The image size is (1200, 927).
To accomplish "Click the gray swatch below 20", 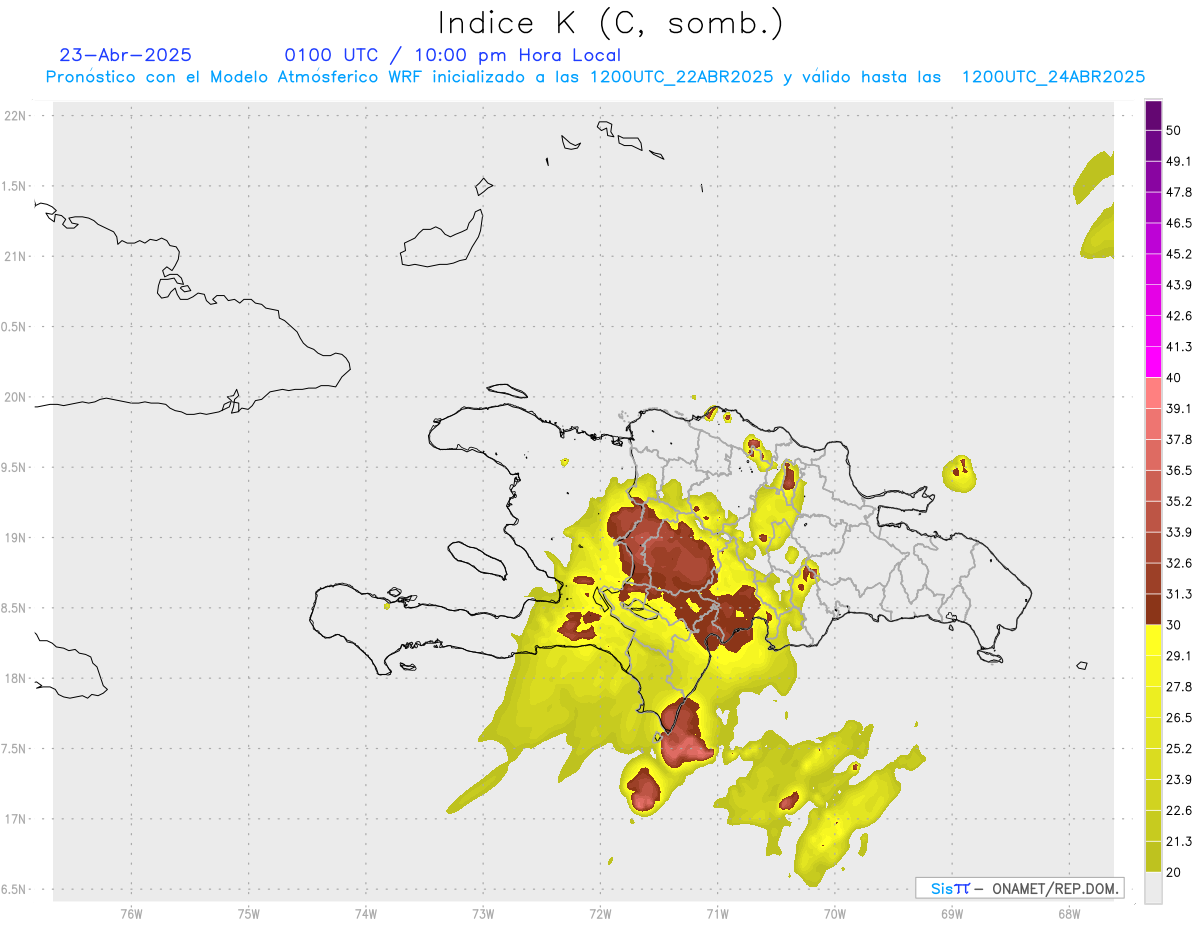I will coord(1153,887).
